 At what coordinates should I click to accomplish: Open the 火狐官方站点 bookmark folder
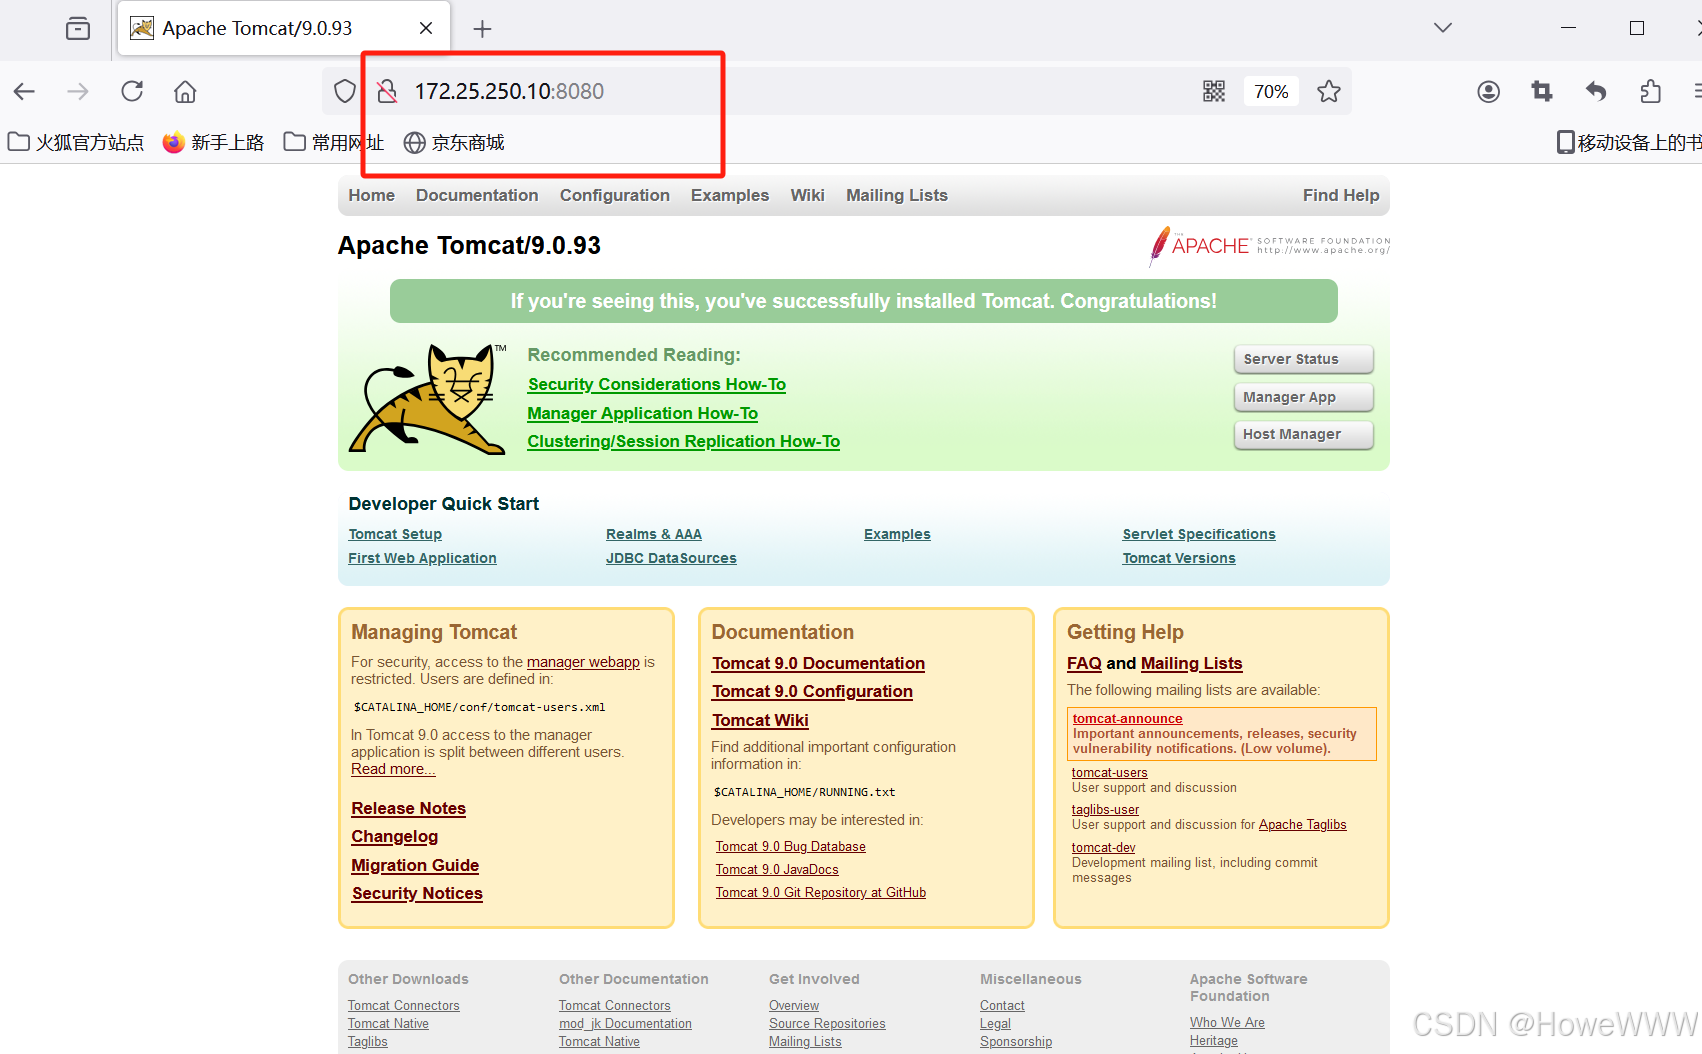point(76,143)
